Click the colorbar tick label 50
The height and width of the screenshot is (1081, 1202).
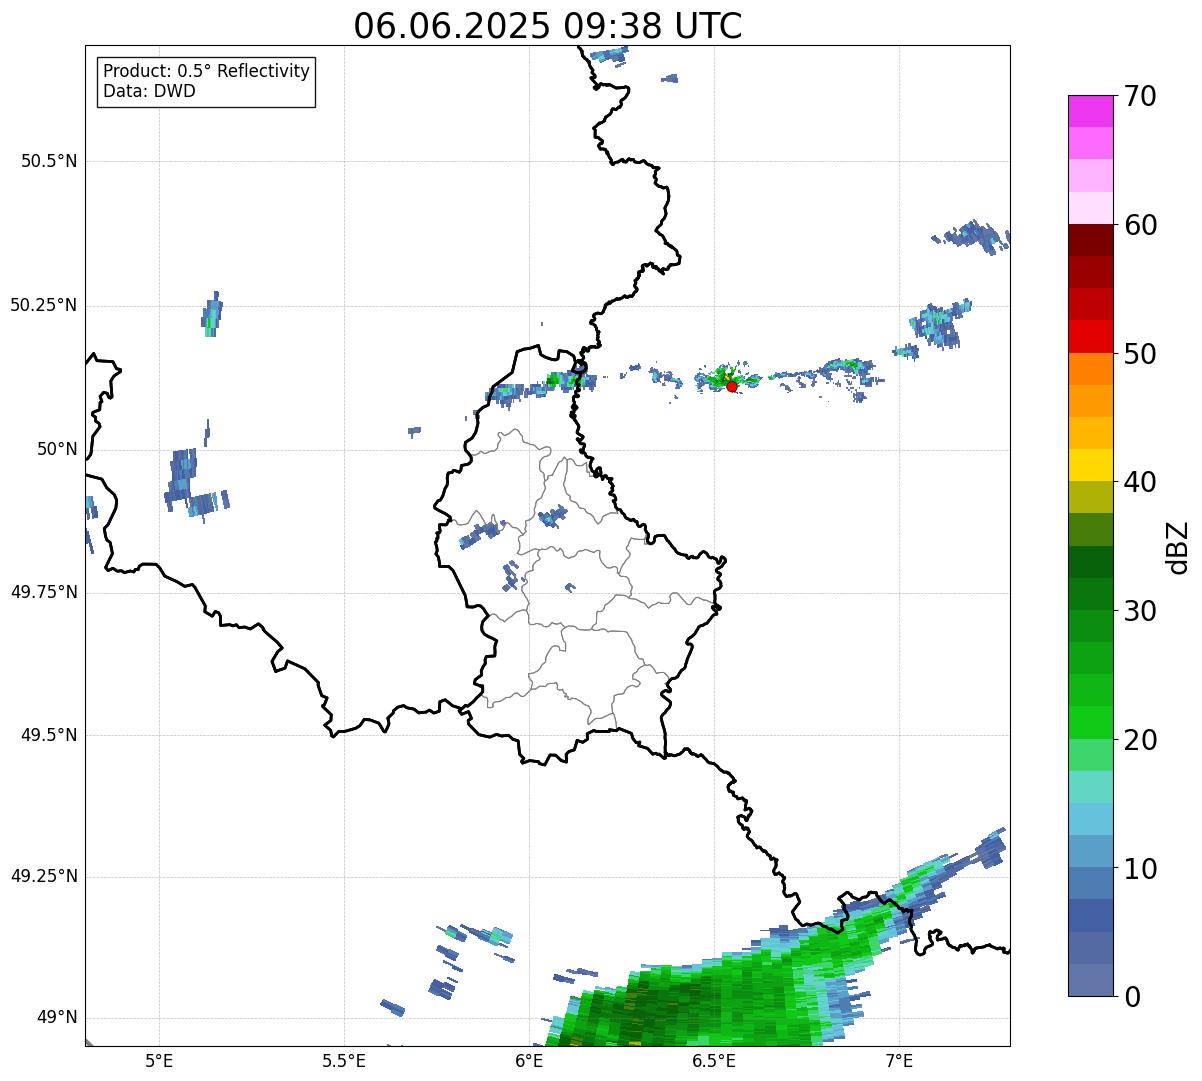[1141, 354]
